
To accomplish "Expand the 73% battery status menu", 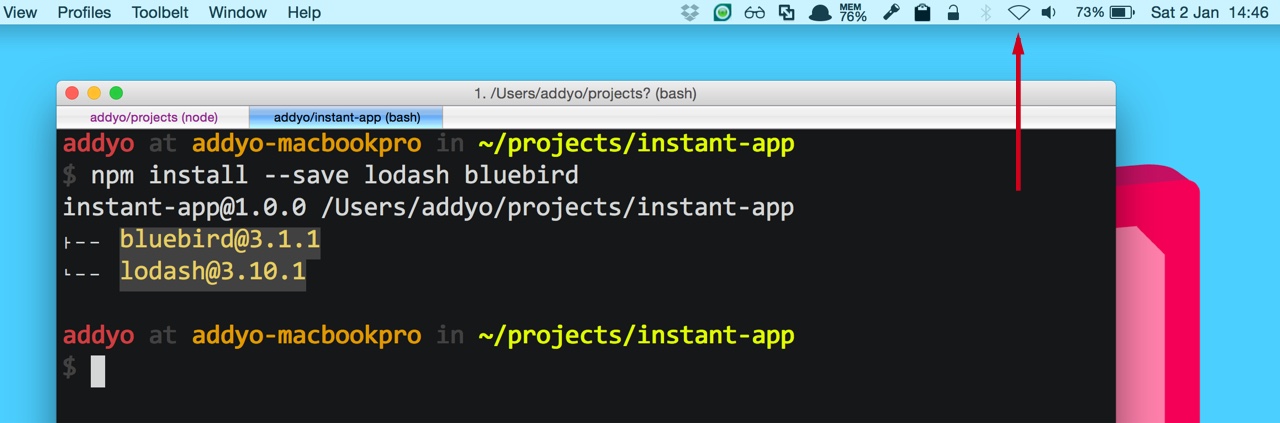I will coord(1104,13).
